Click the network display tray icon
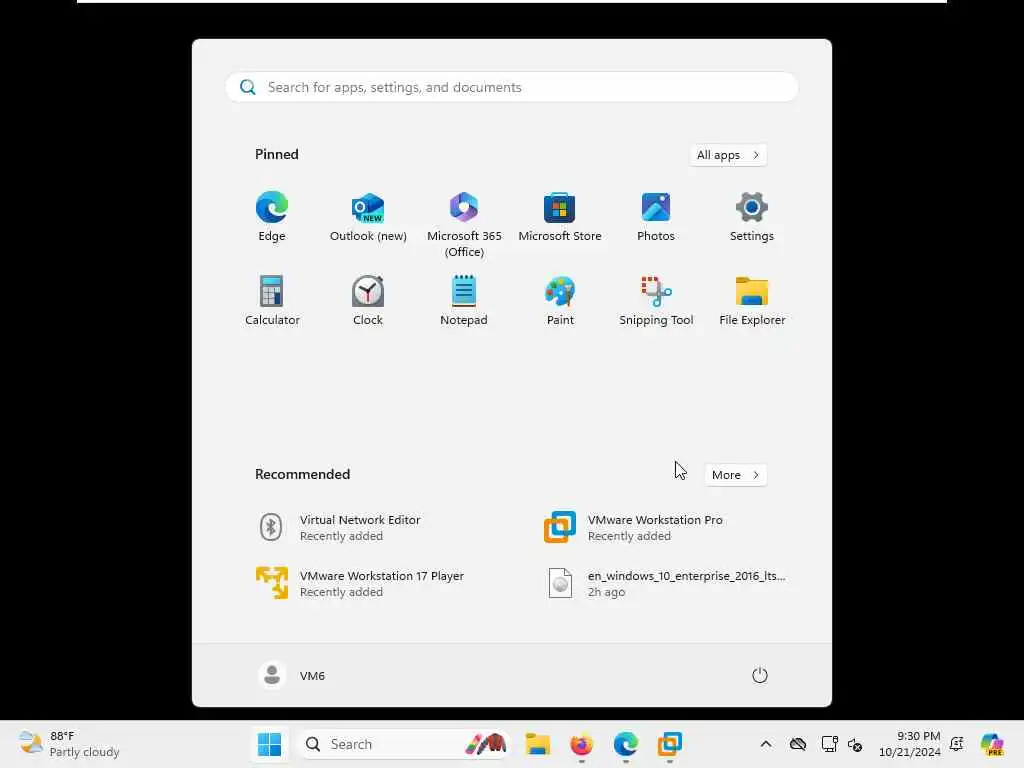This screenshot has height=768, width=1024. [829, 744]
